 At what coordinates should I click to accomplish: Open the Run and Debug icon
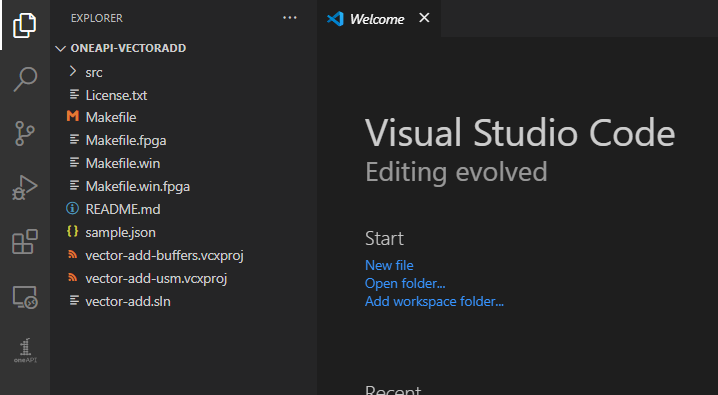pos(25,188)
